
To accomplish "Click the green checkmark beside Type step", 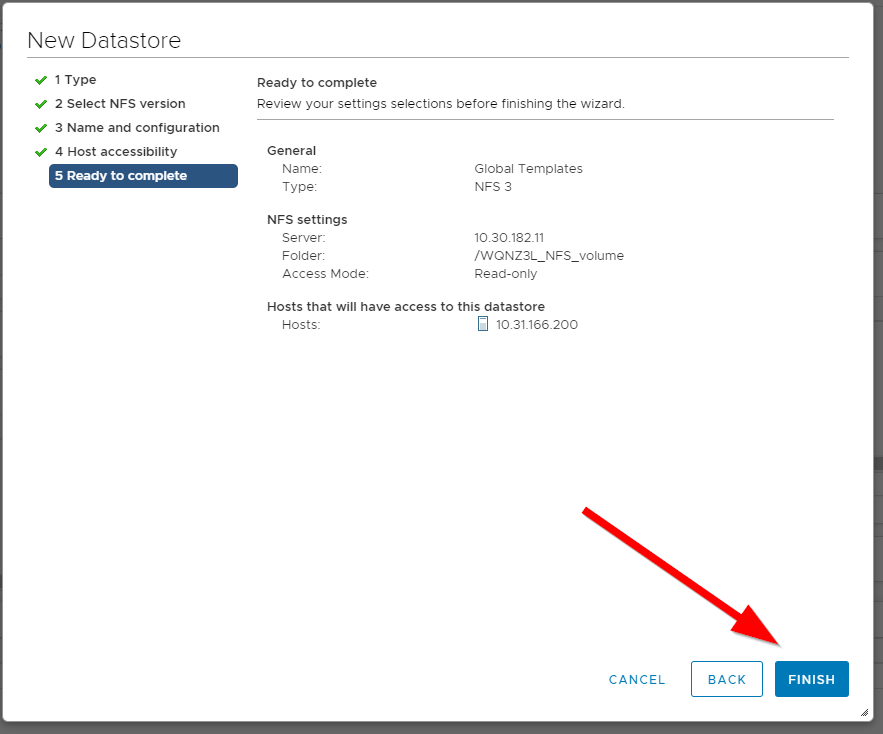I will click(x=41, y=80).
